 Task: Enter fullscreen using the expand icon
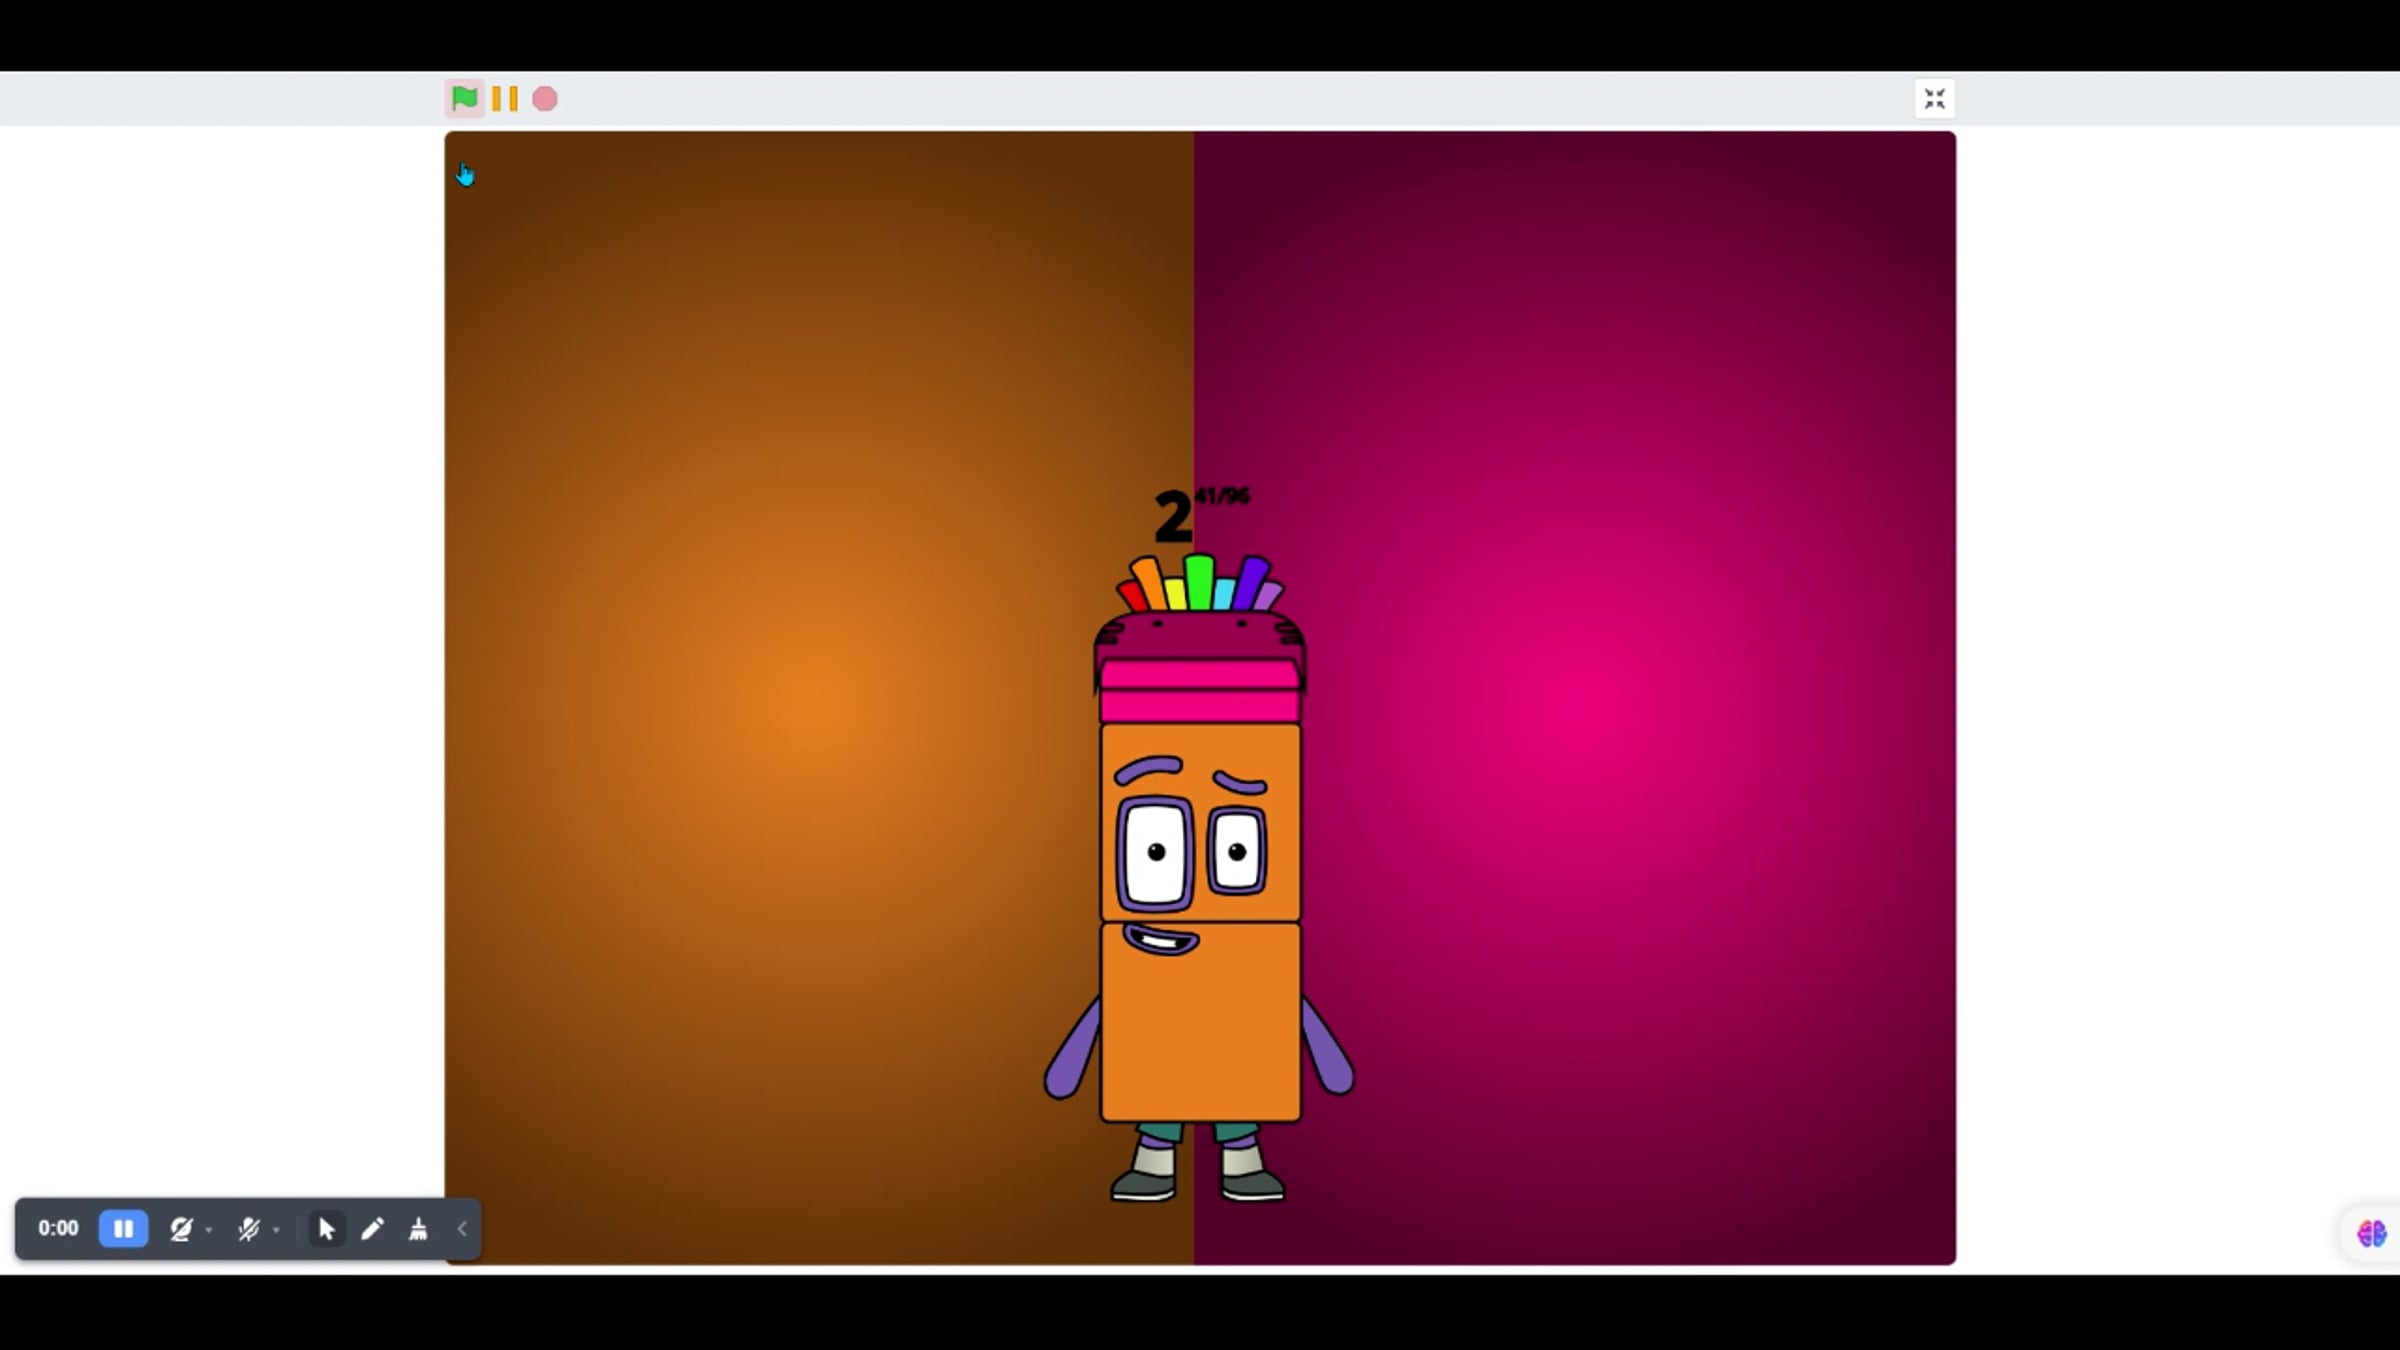tap(1934, 98)
